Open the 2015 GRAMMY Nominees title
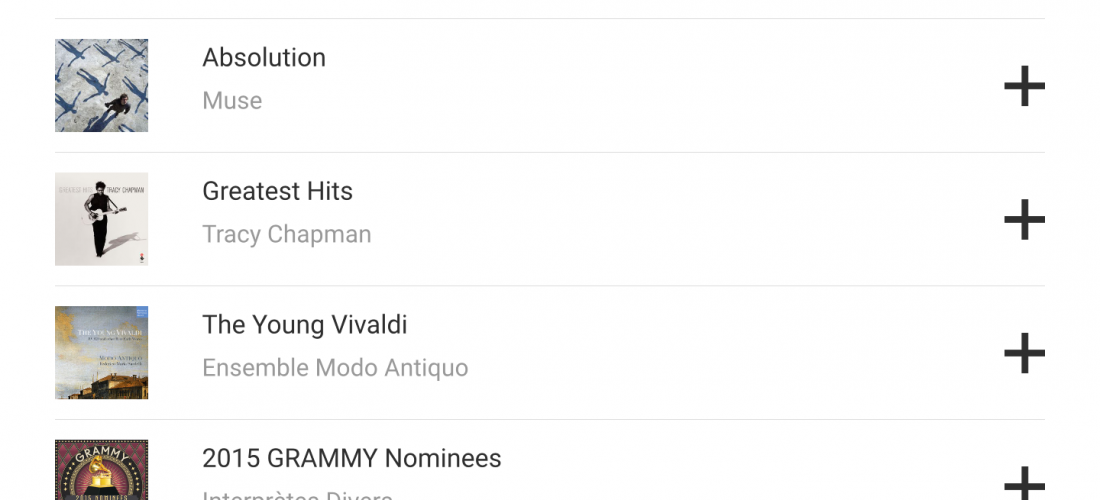 [351, 459]
